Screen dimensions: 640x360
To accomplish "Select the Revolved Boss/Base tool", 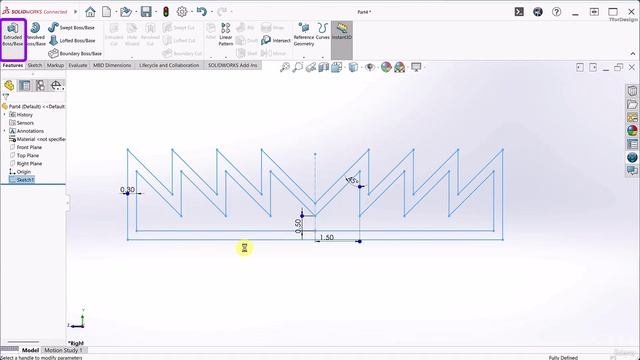I will point(36,35).
